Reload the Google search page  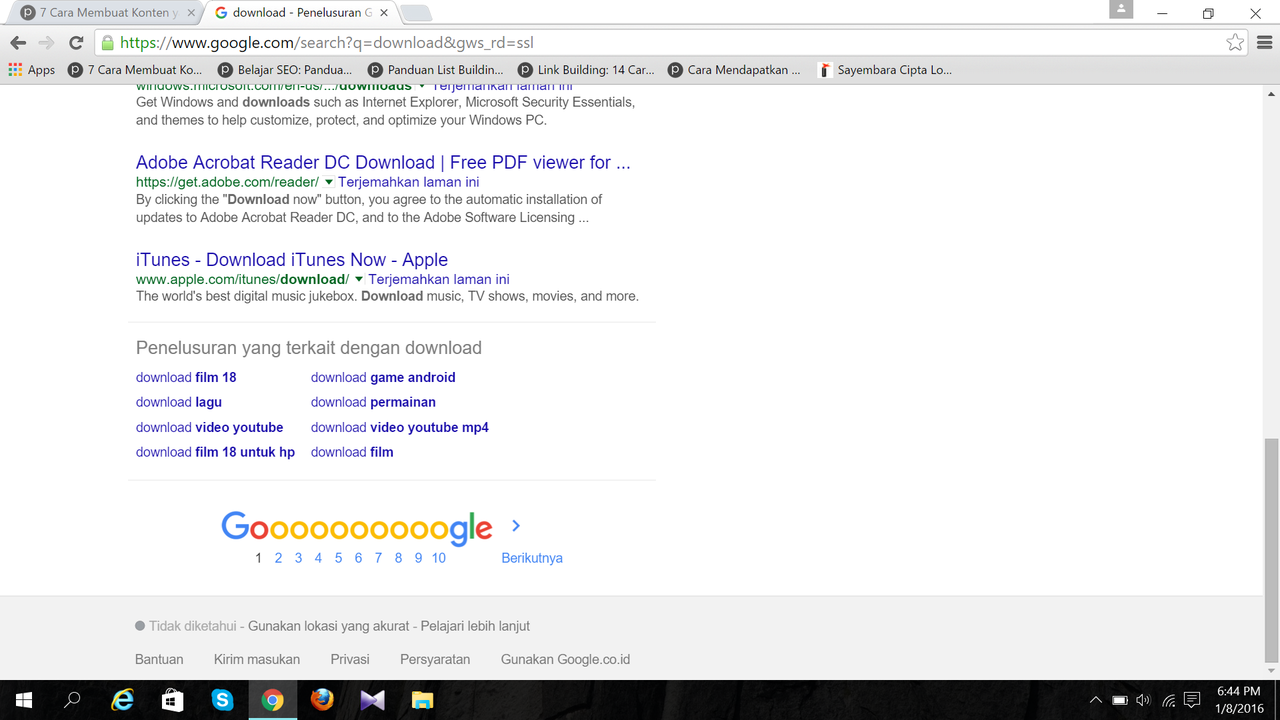coord(76,43)
